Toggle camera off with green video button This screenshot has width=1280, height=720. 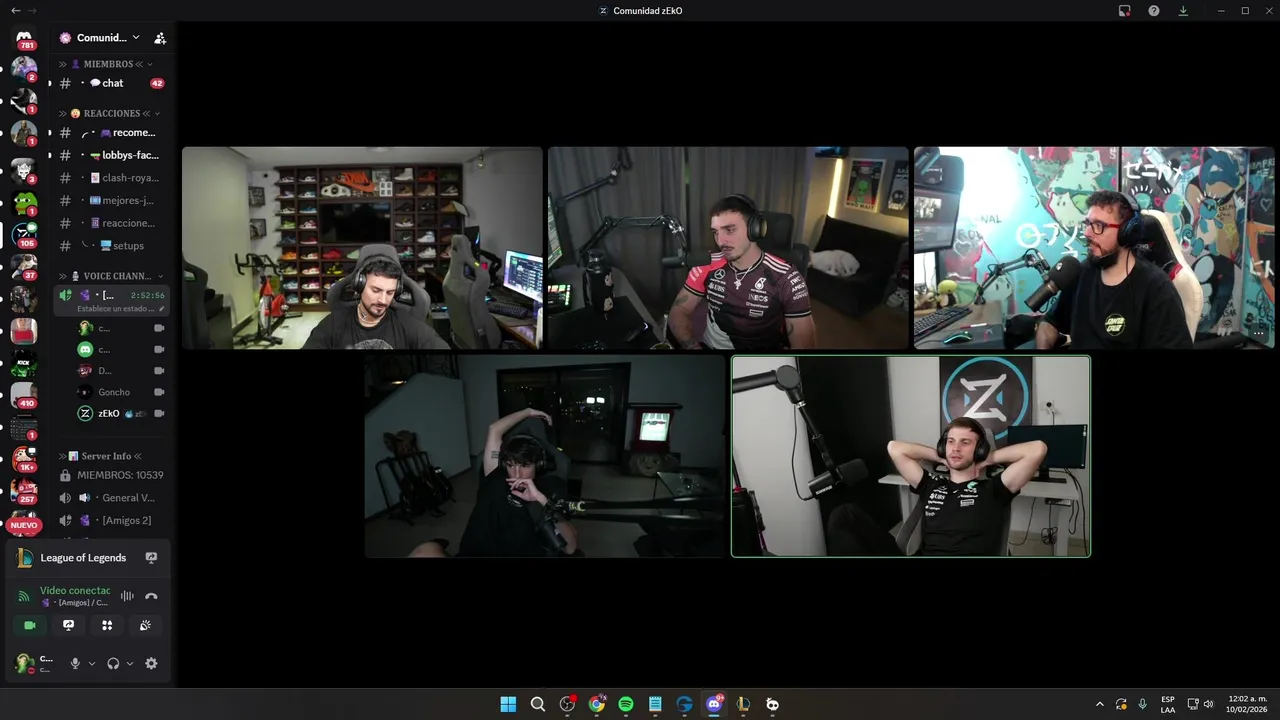(30, 625)
